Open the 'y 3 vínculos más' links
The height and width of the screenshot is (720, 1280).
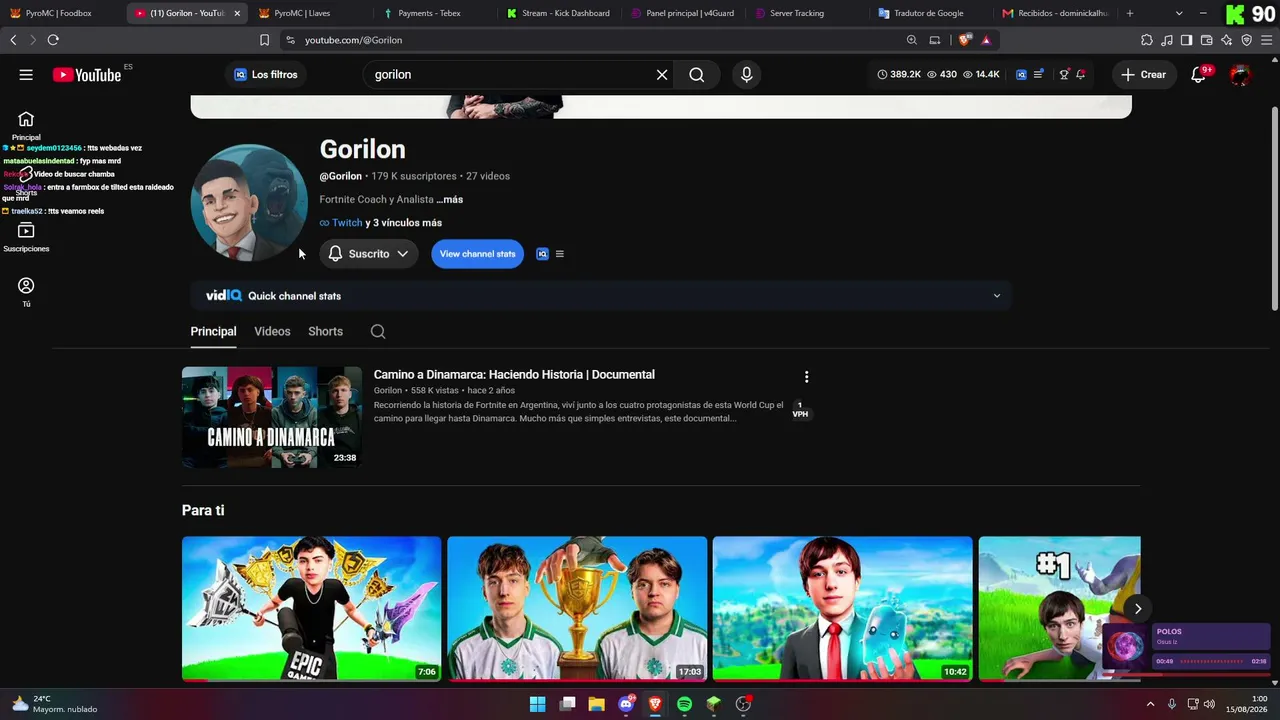404,223
